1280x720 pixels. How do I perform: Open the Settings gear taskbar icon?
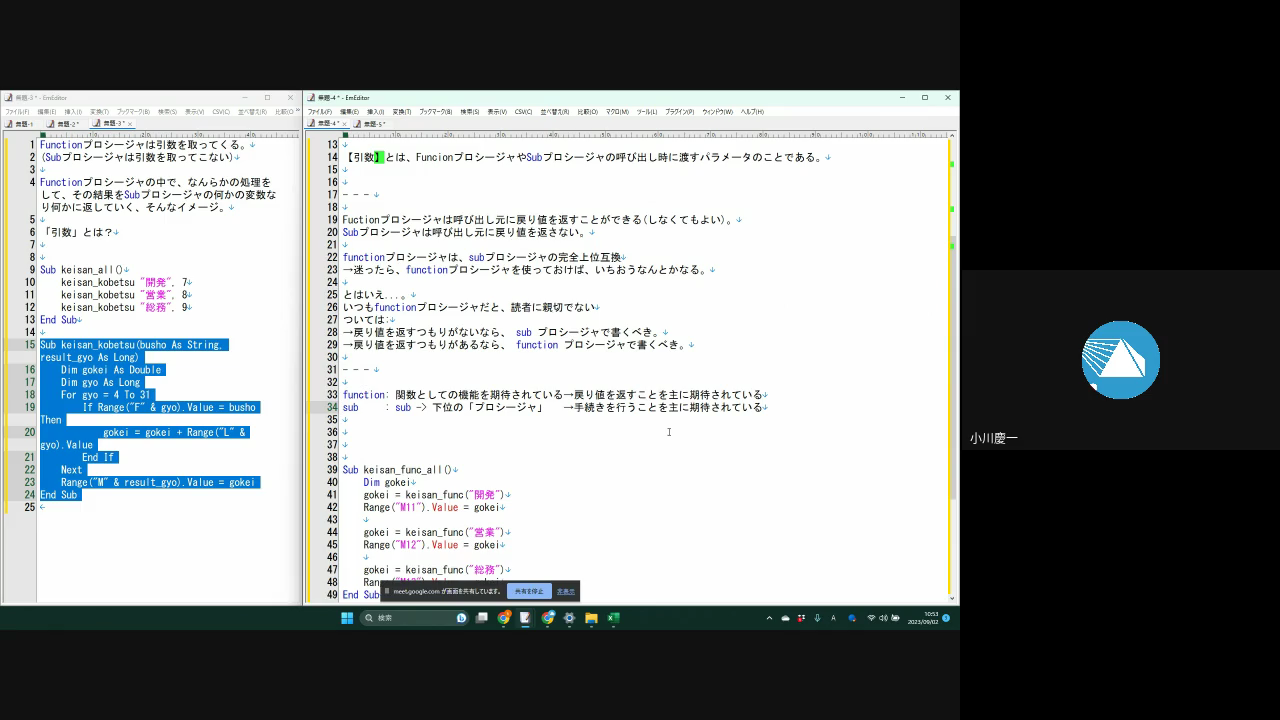click(x=569, y=618)
